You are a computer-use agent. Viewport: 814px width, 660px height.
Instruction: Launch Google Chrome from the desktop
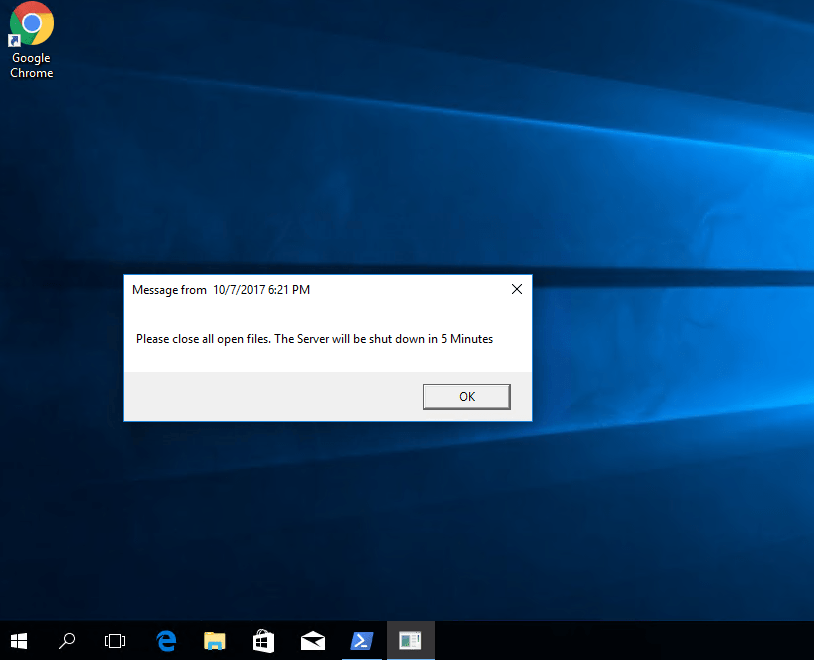30,22
